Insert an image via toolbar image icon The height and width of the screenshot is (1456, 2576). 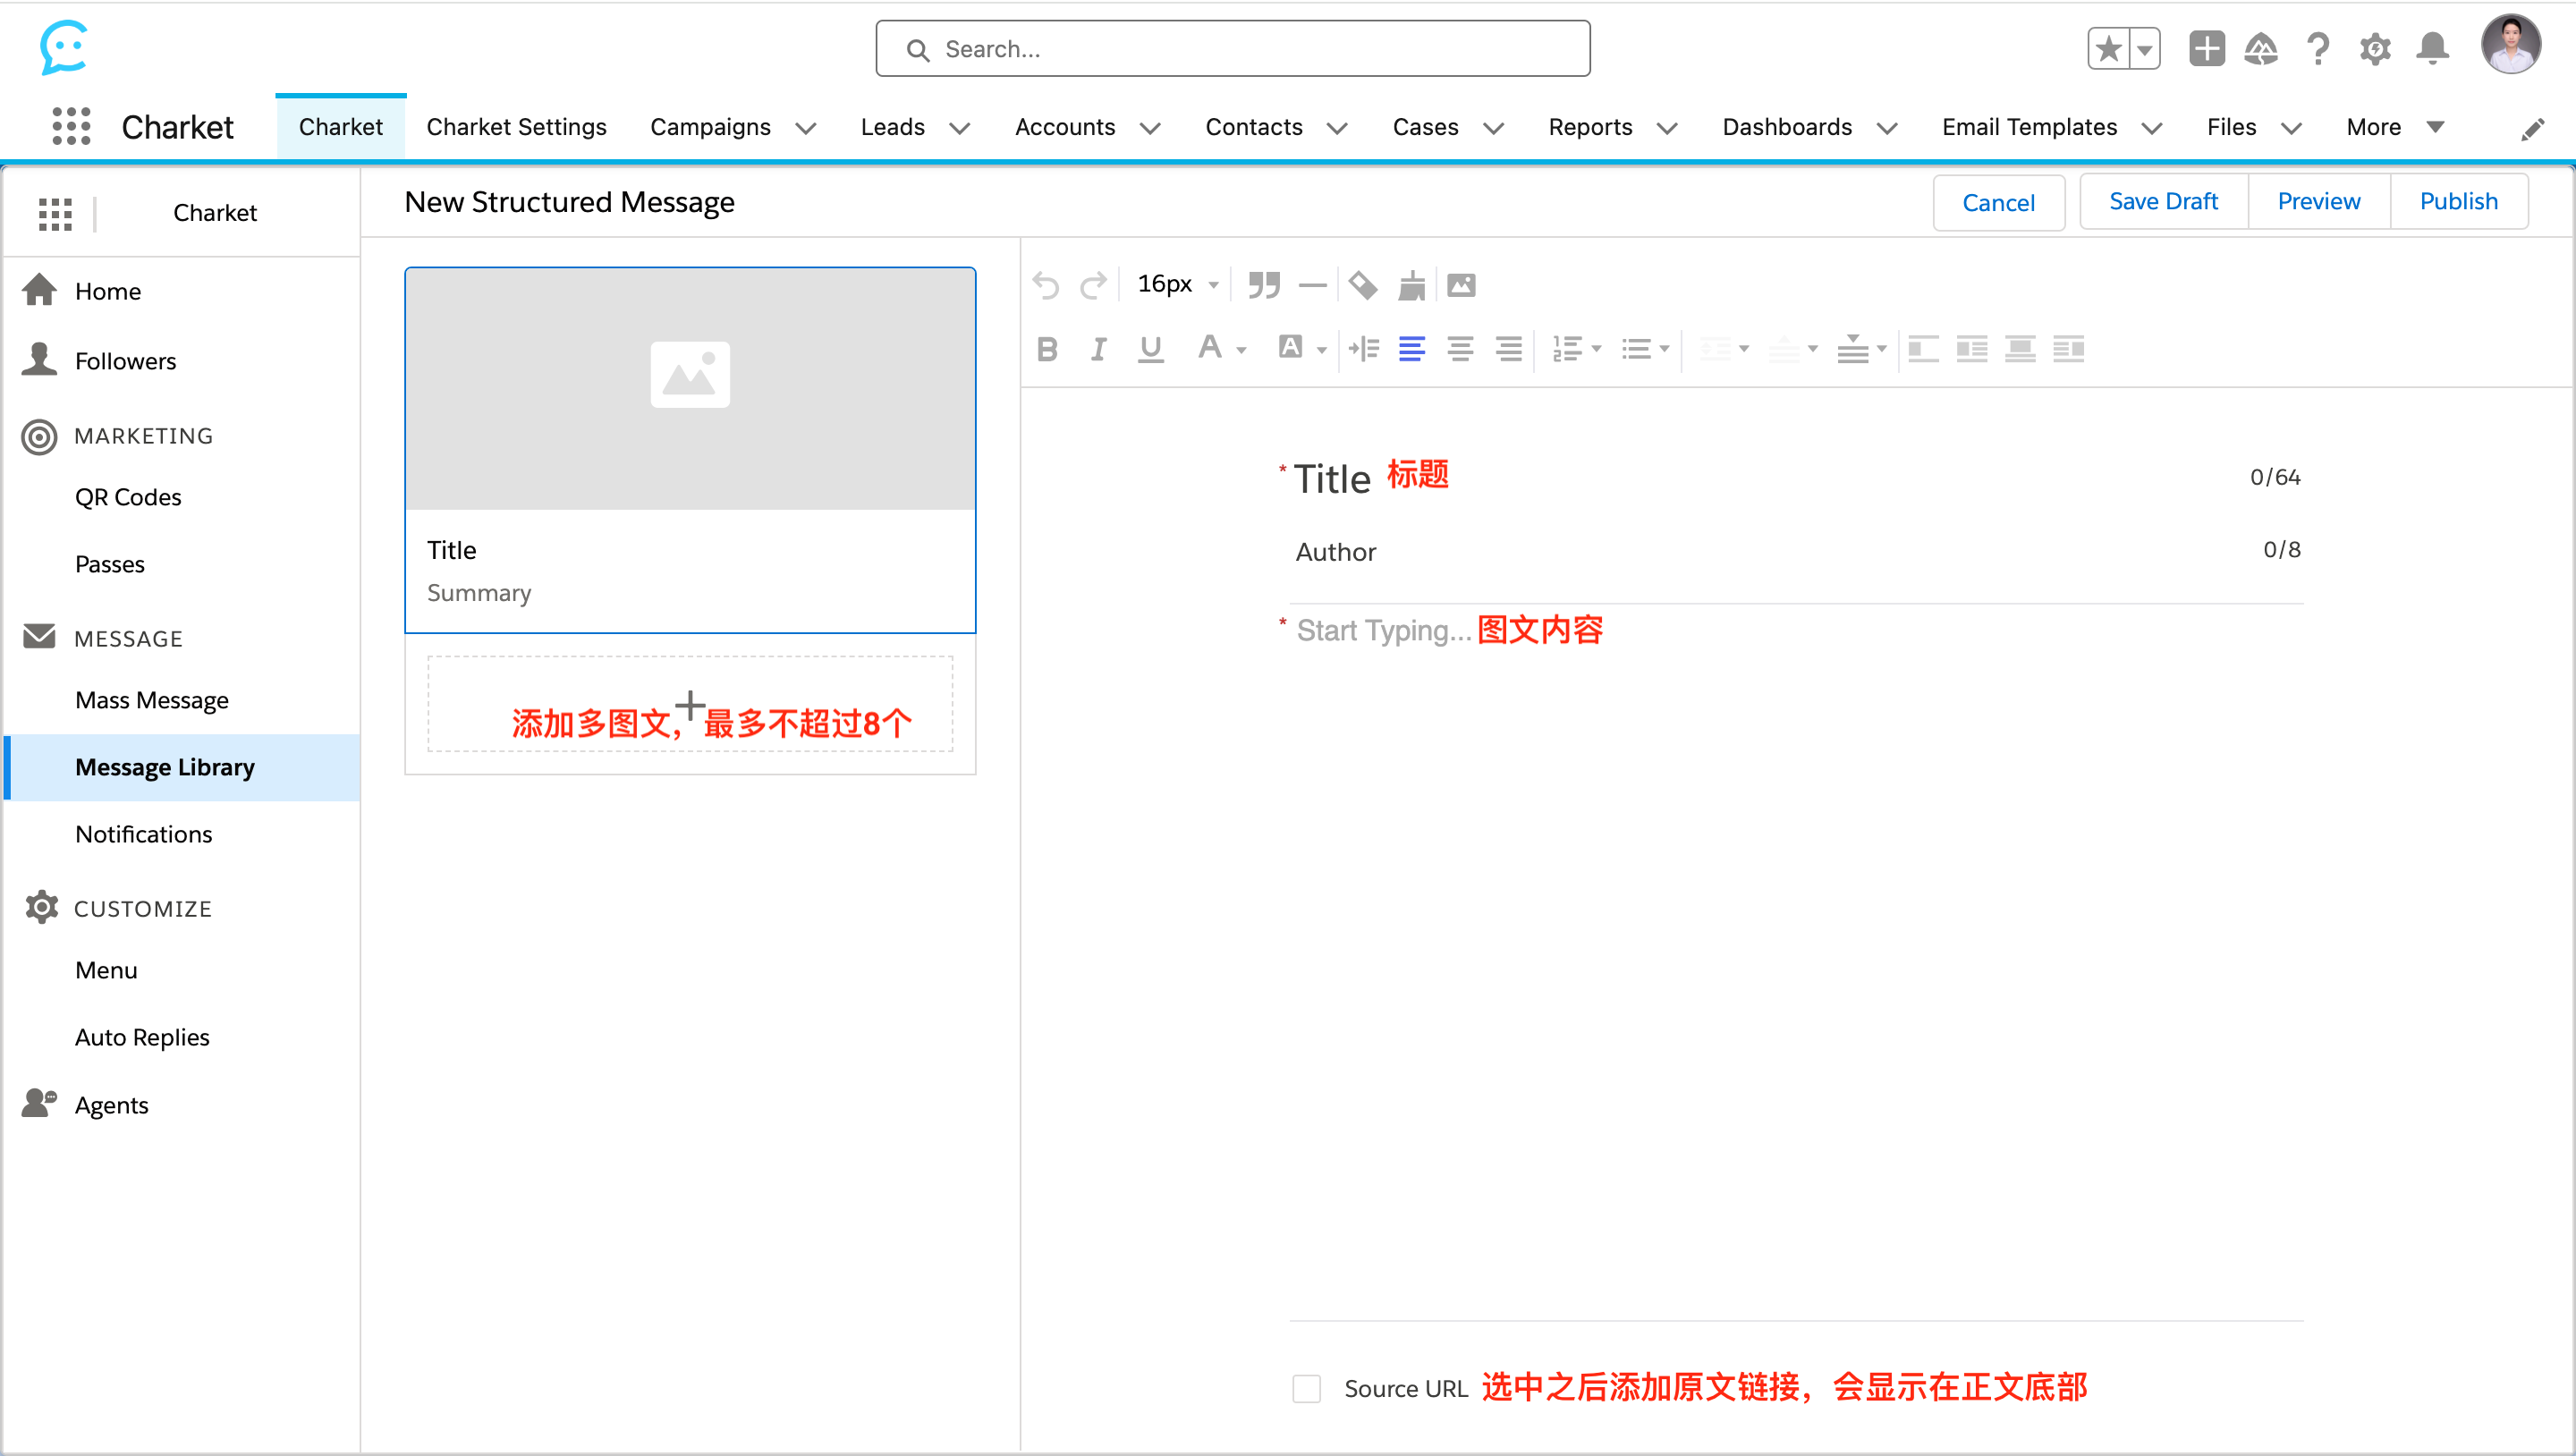(1461, 286)
